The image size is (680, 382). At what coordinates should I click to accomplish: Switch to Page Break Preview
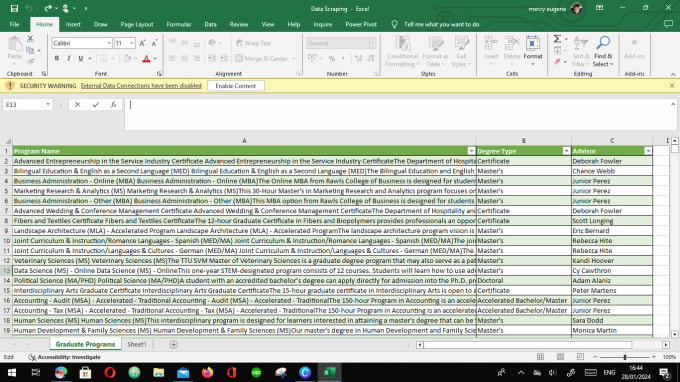pos(580,357)
